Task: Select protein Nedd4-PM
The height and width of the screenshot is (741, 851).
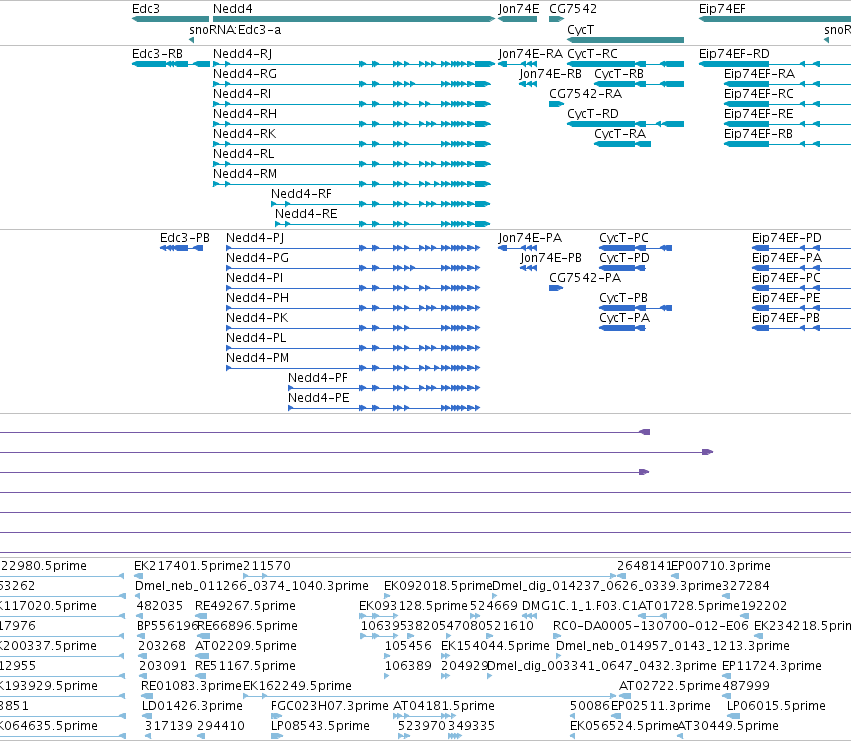Action: pos(257,358)
